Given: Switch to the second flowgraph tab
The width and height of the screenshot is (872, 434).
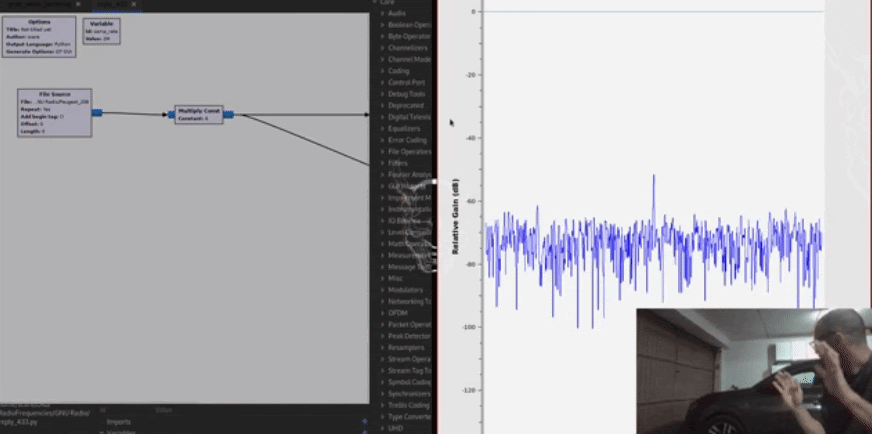Looking at the screenshot, I should (x=112, y=6).
